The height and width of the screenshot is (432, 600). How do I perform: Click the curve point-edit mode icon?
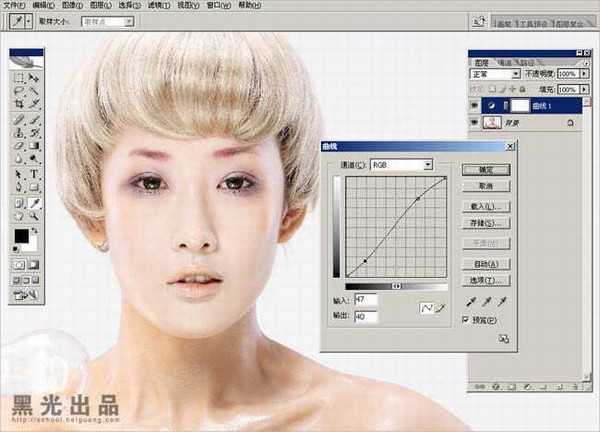(425, 308)
